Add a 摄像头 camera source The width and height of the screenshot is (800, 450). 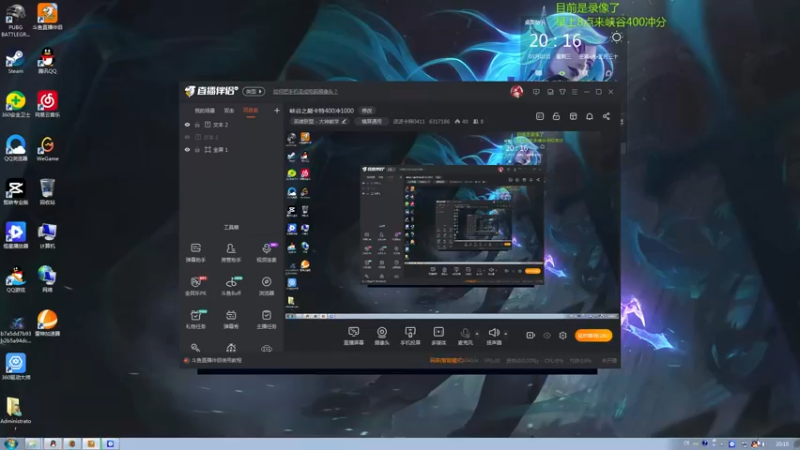point(382,336)
